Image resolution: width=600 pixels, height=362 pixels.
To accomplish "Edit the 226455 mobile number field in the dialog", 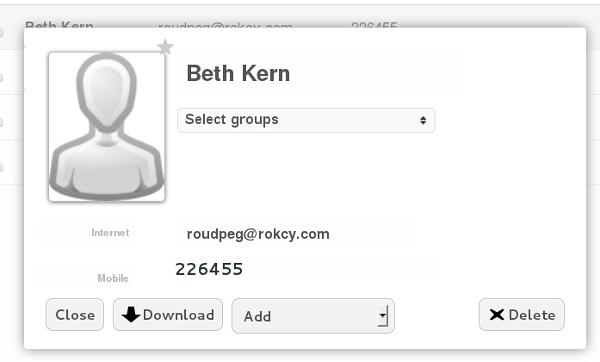I will coord(306,269).
